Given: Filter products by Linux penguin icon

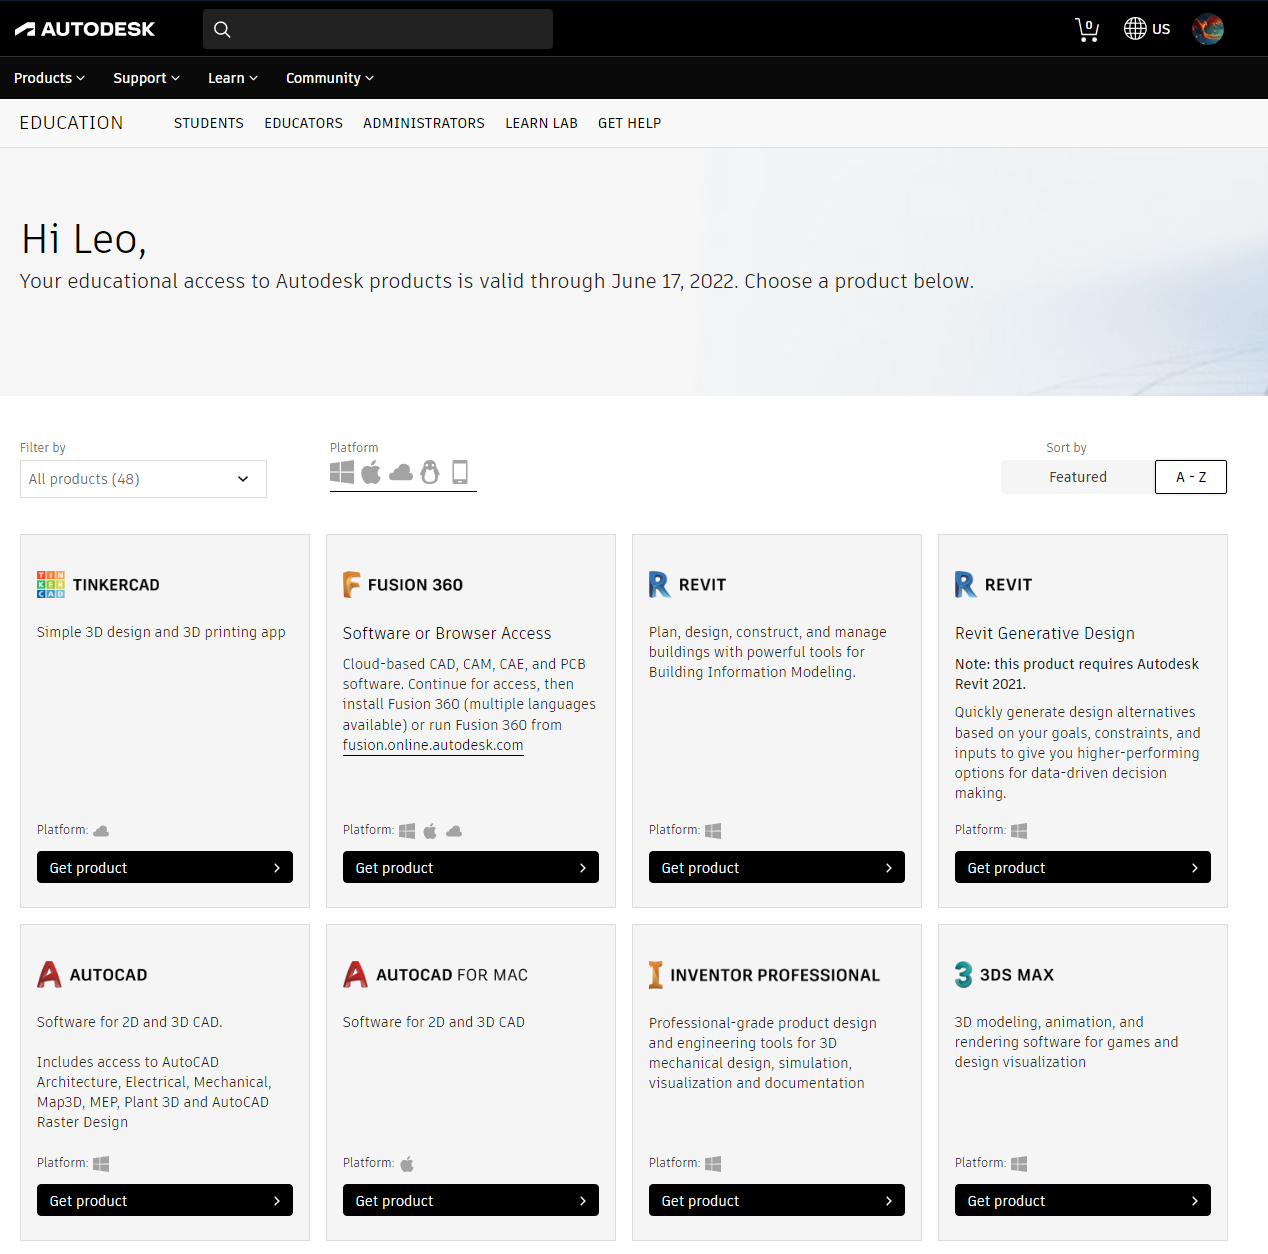Looking at the screenshot, I should pyautogui.click(x=430, y=472).
